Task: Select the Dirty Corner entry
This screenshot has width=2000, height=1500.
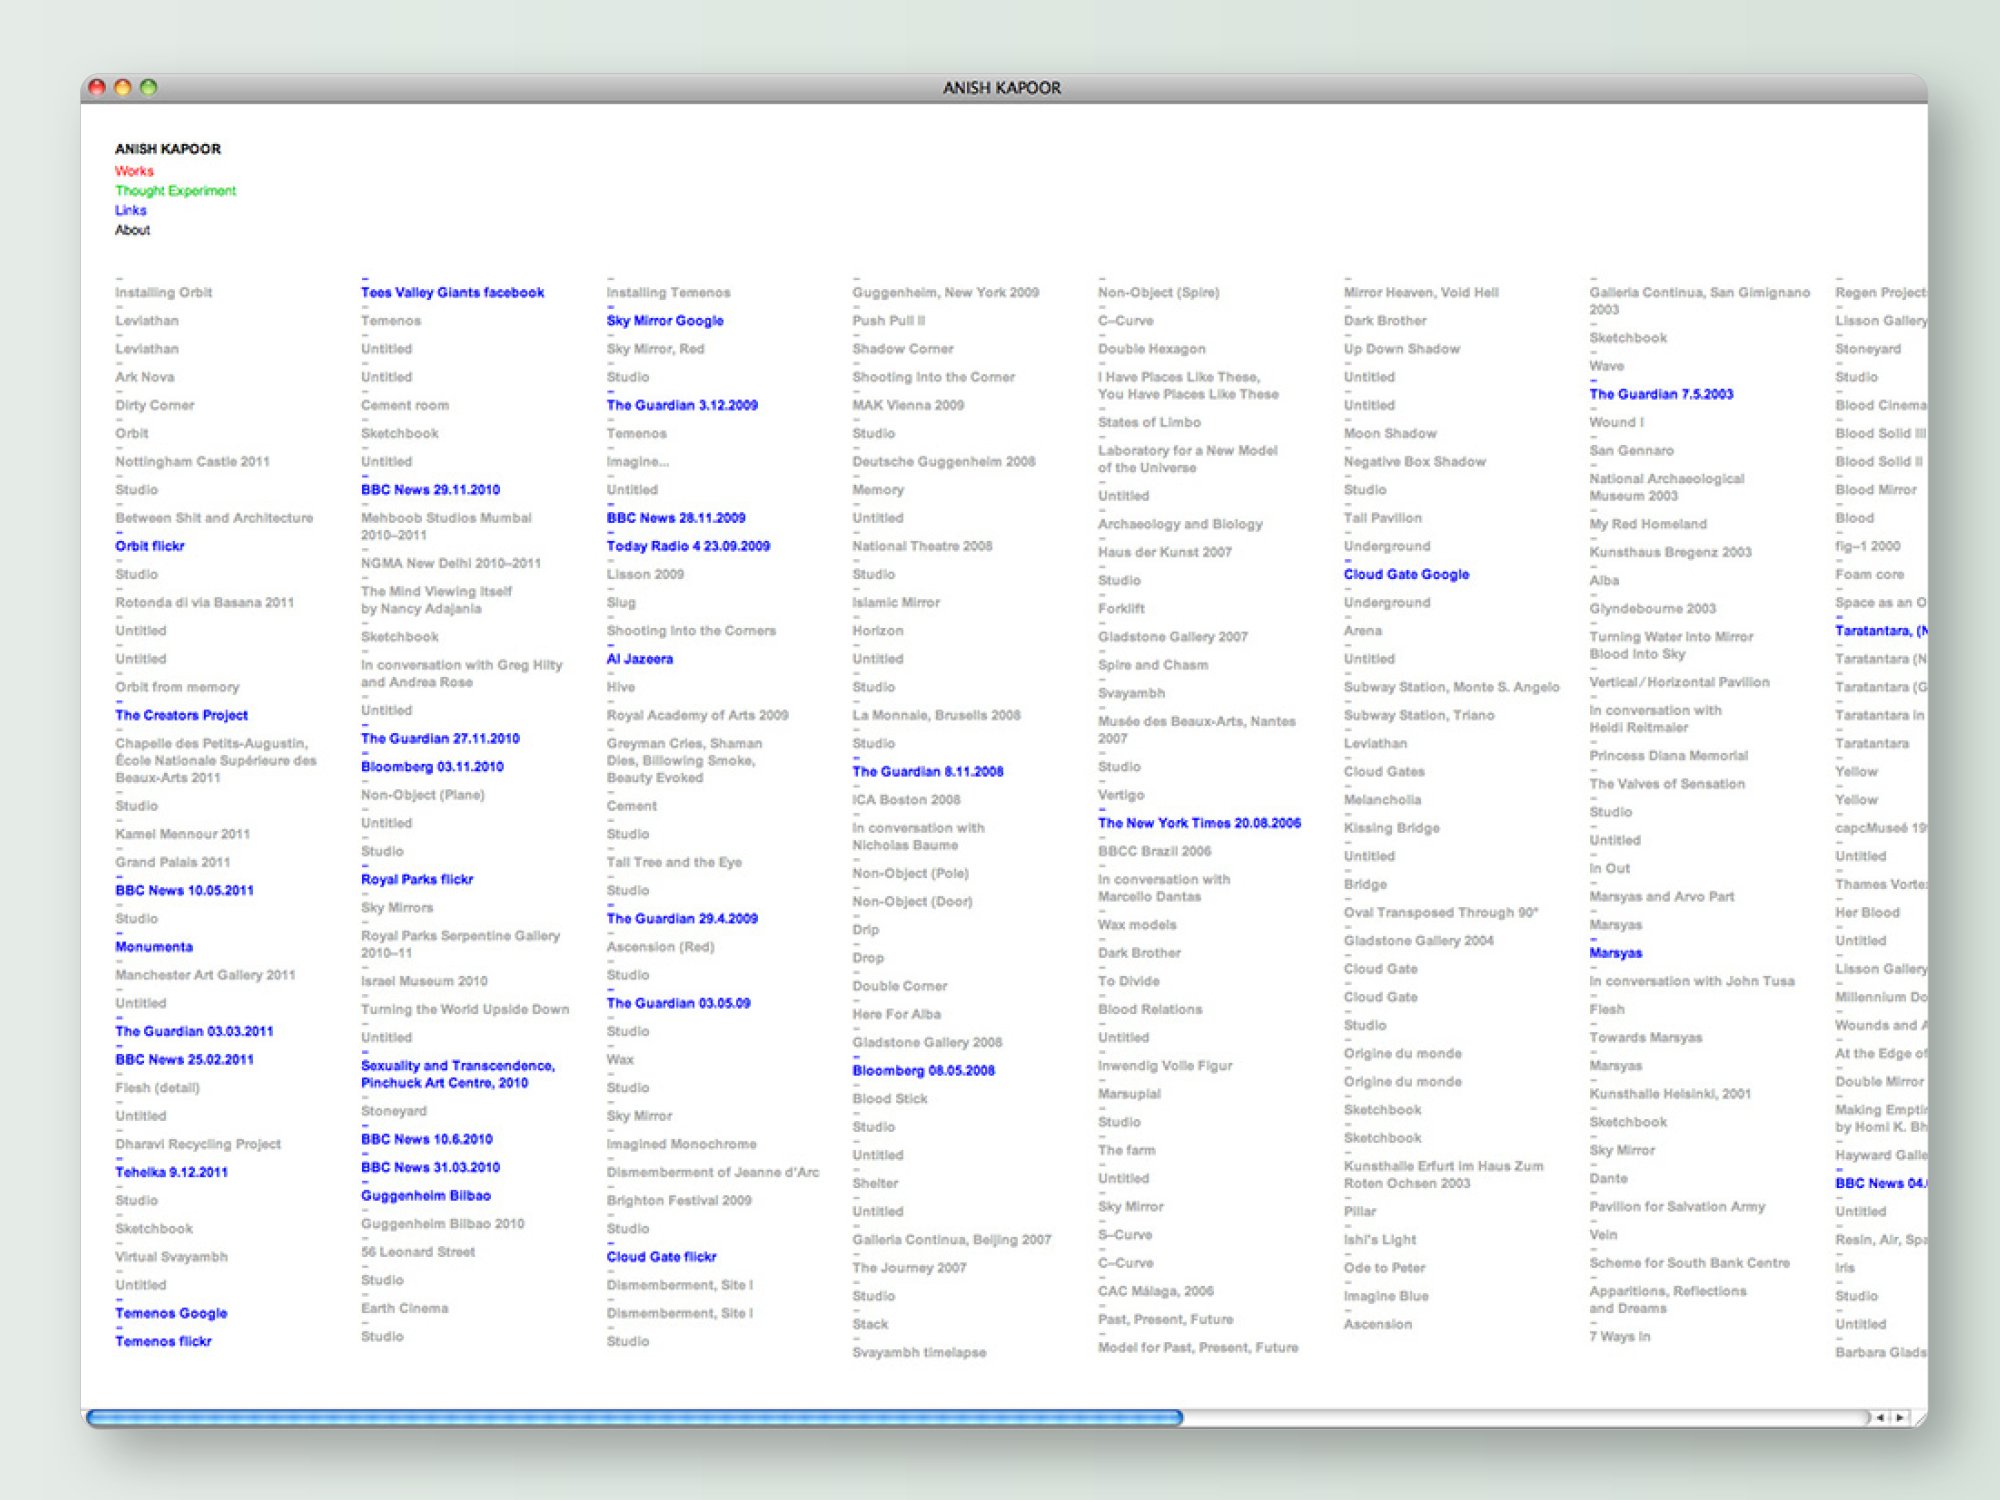Action: pyautogui.click(x=154, y=405)
